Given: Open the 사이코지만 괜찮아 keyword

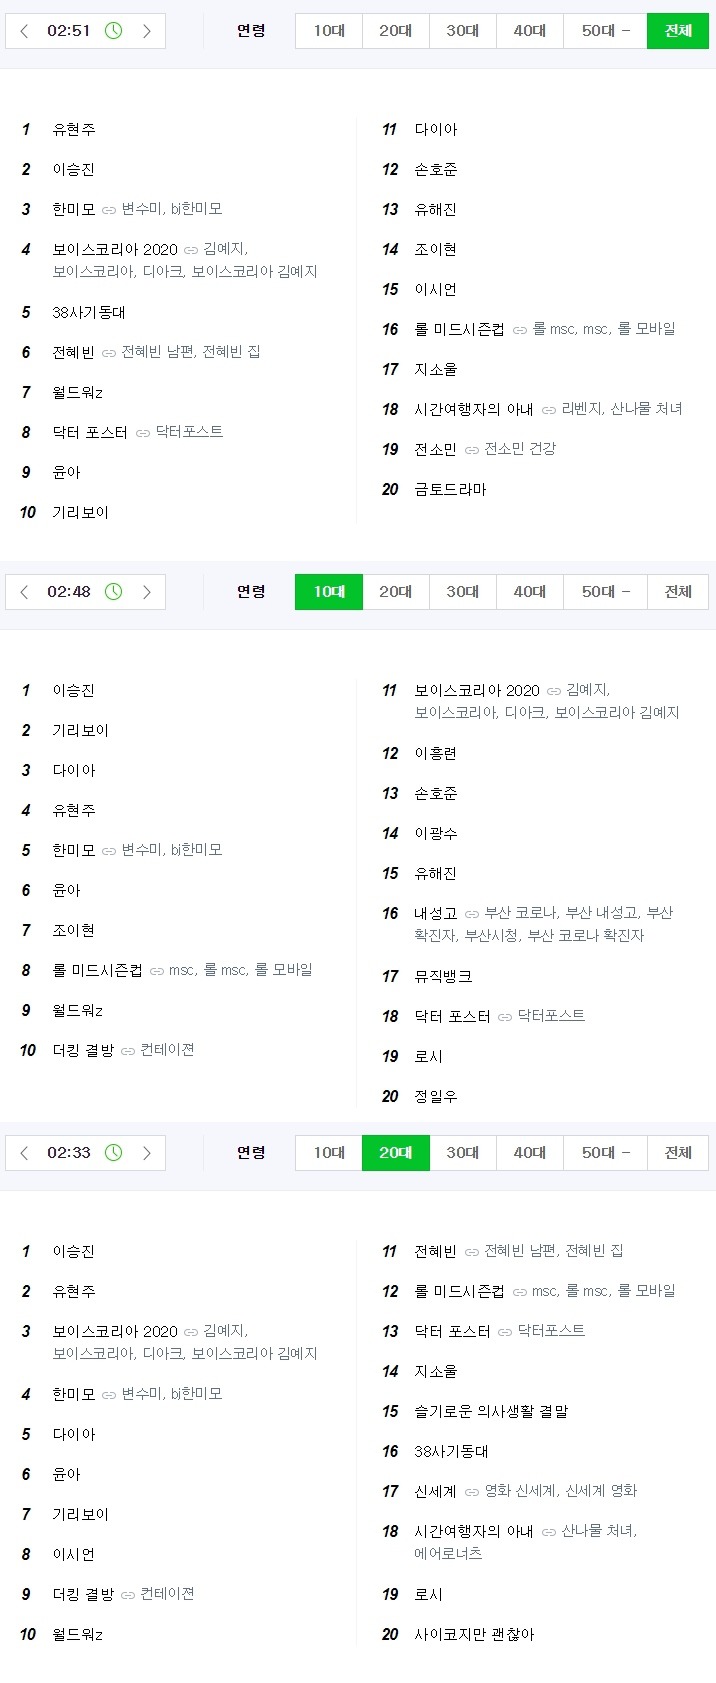Looking at the screenshot, I should click(x=474, y=1634).
